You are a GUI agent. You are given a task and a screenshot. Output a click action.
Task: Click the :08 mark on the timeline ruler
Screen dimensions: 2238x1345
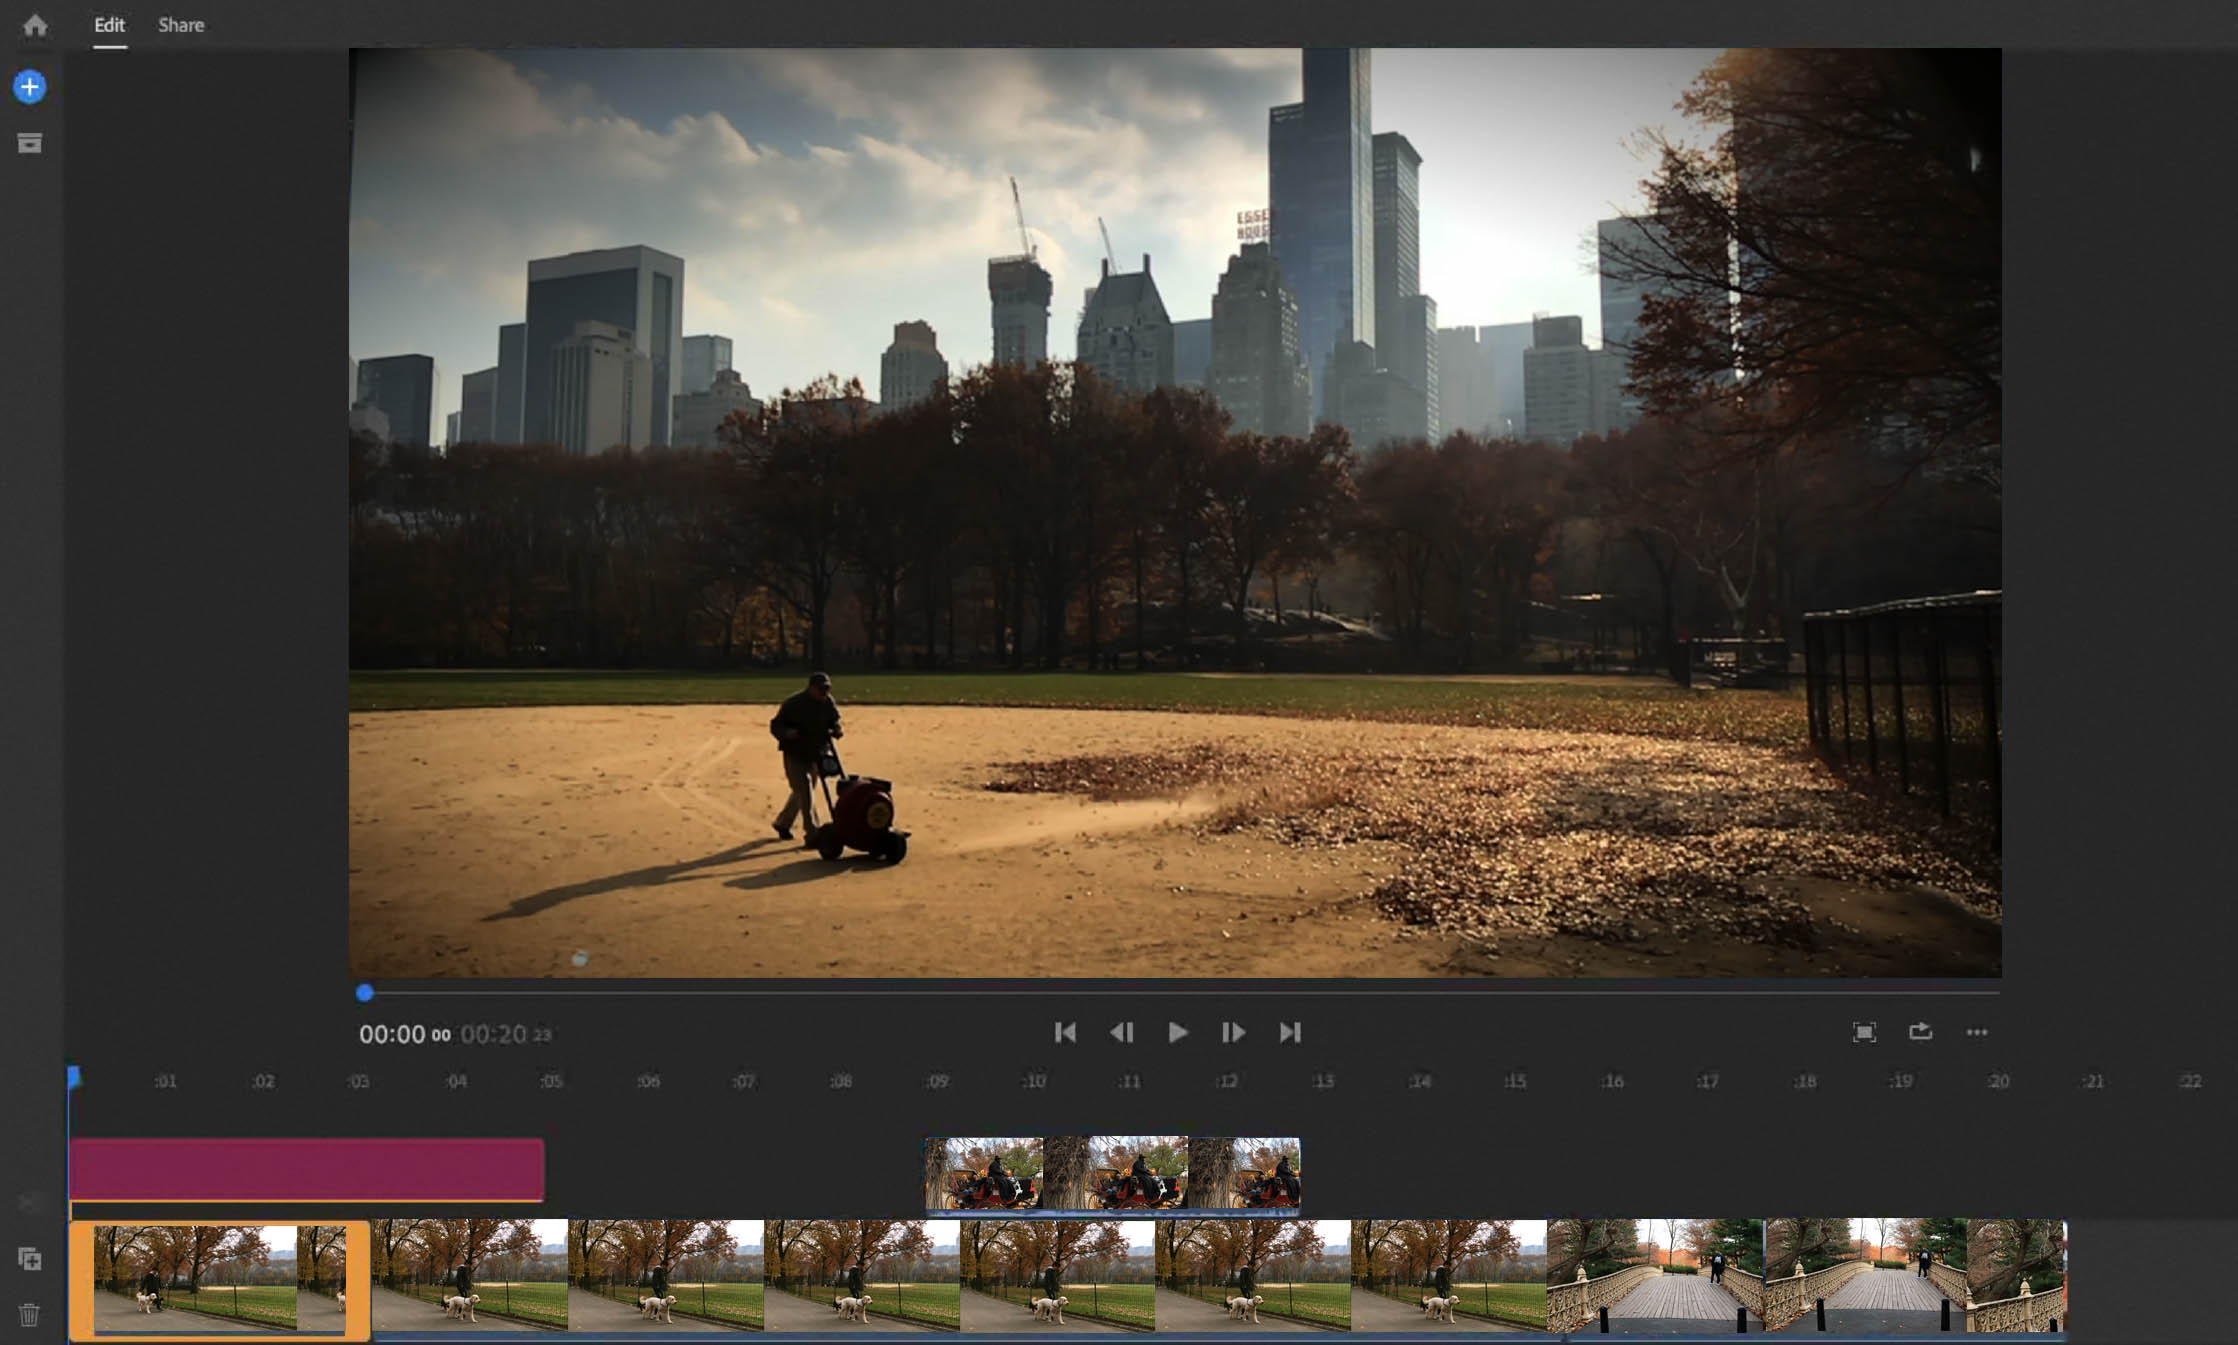[841, 1081]
